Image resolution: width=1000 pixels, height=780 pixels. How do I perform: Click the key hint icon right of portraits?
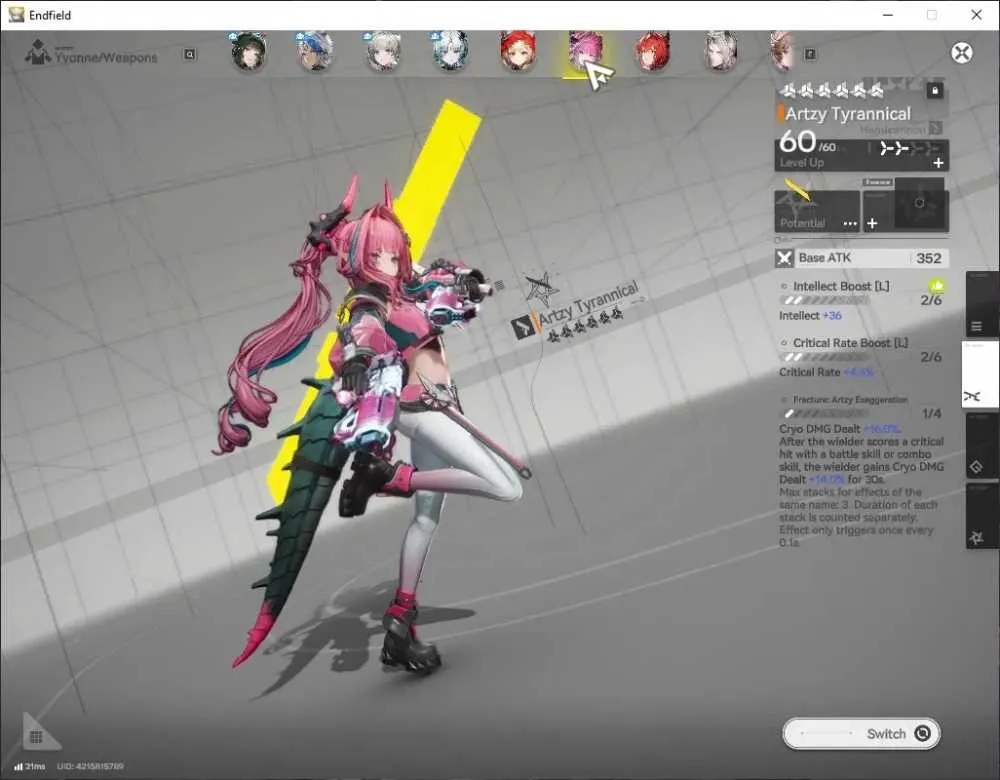pos(810,55)
